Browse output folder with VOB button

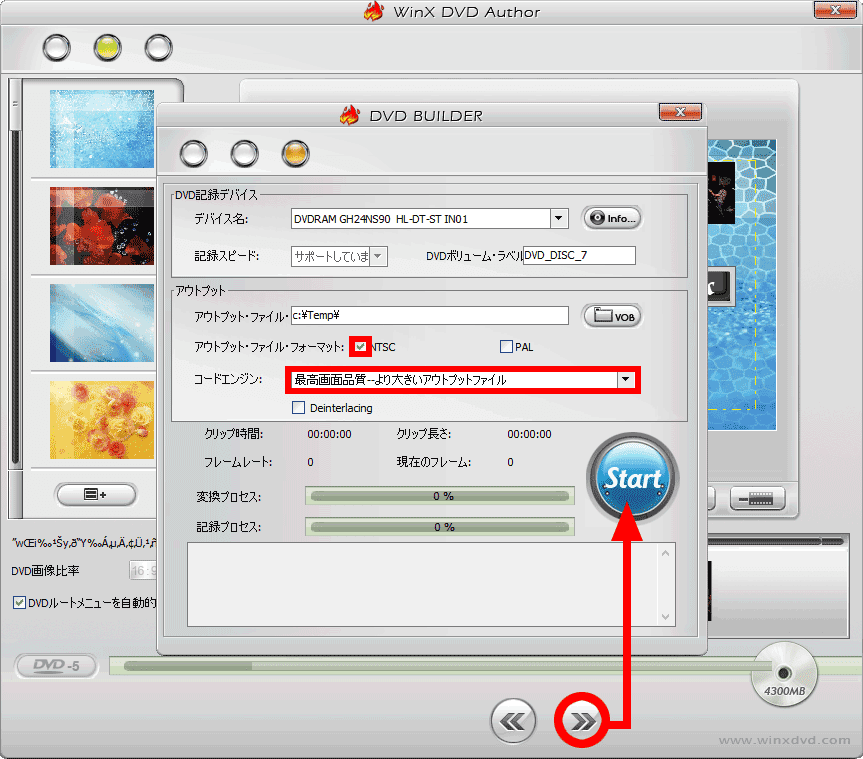[x=613, y=316]
